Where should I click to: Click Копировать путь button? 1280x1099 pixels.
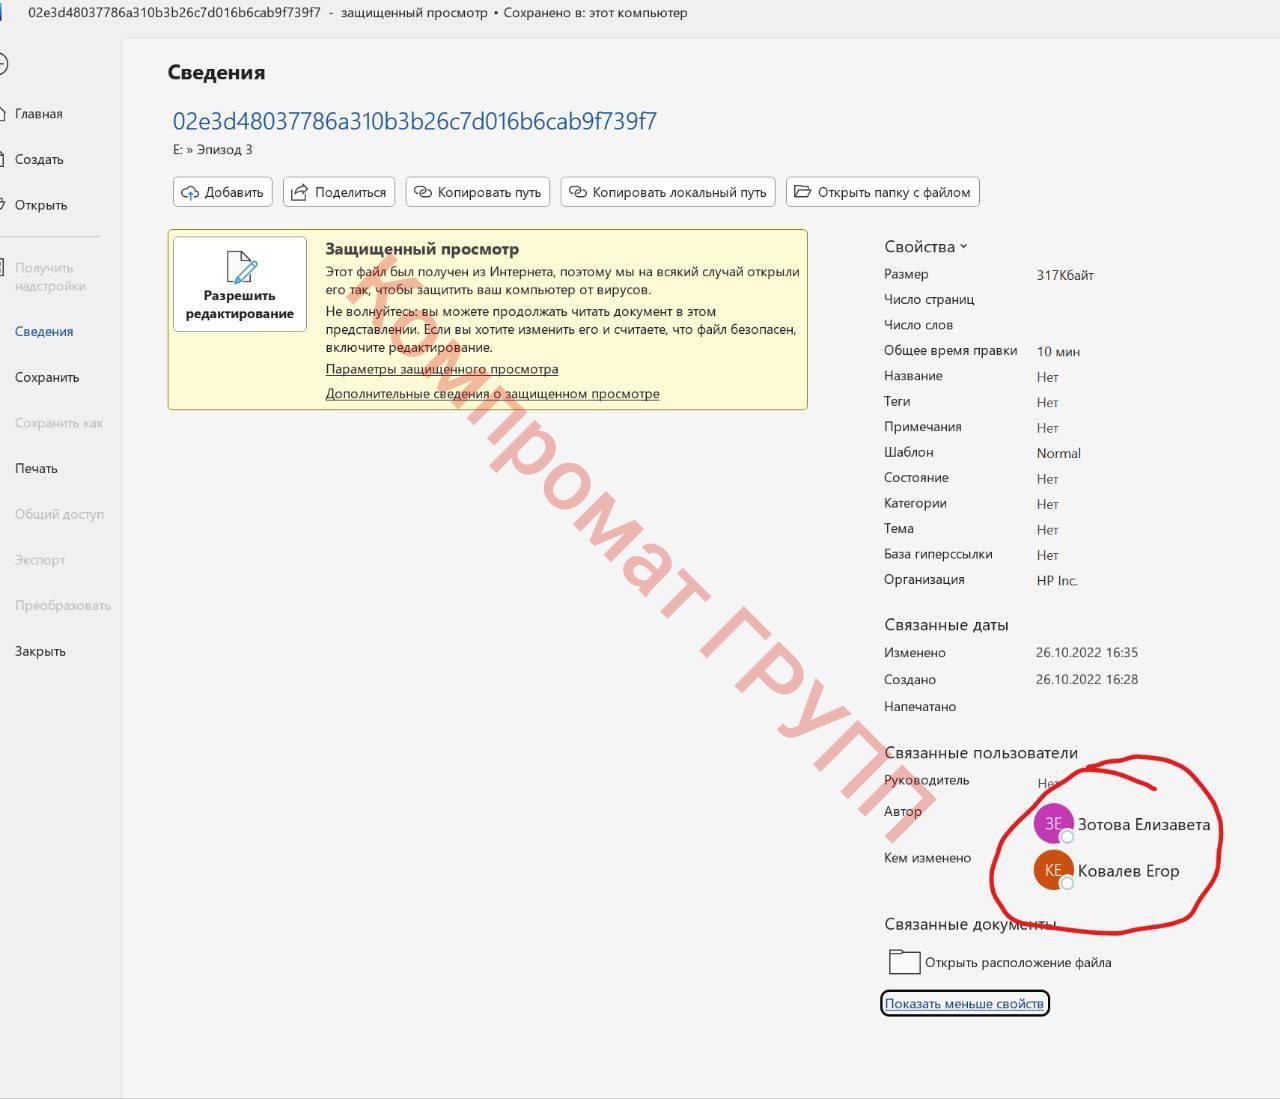tap(478, 192)
